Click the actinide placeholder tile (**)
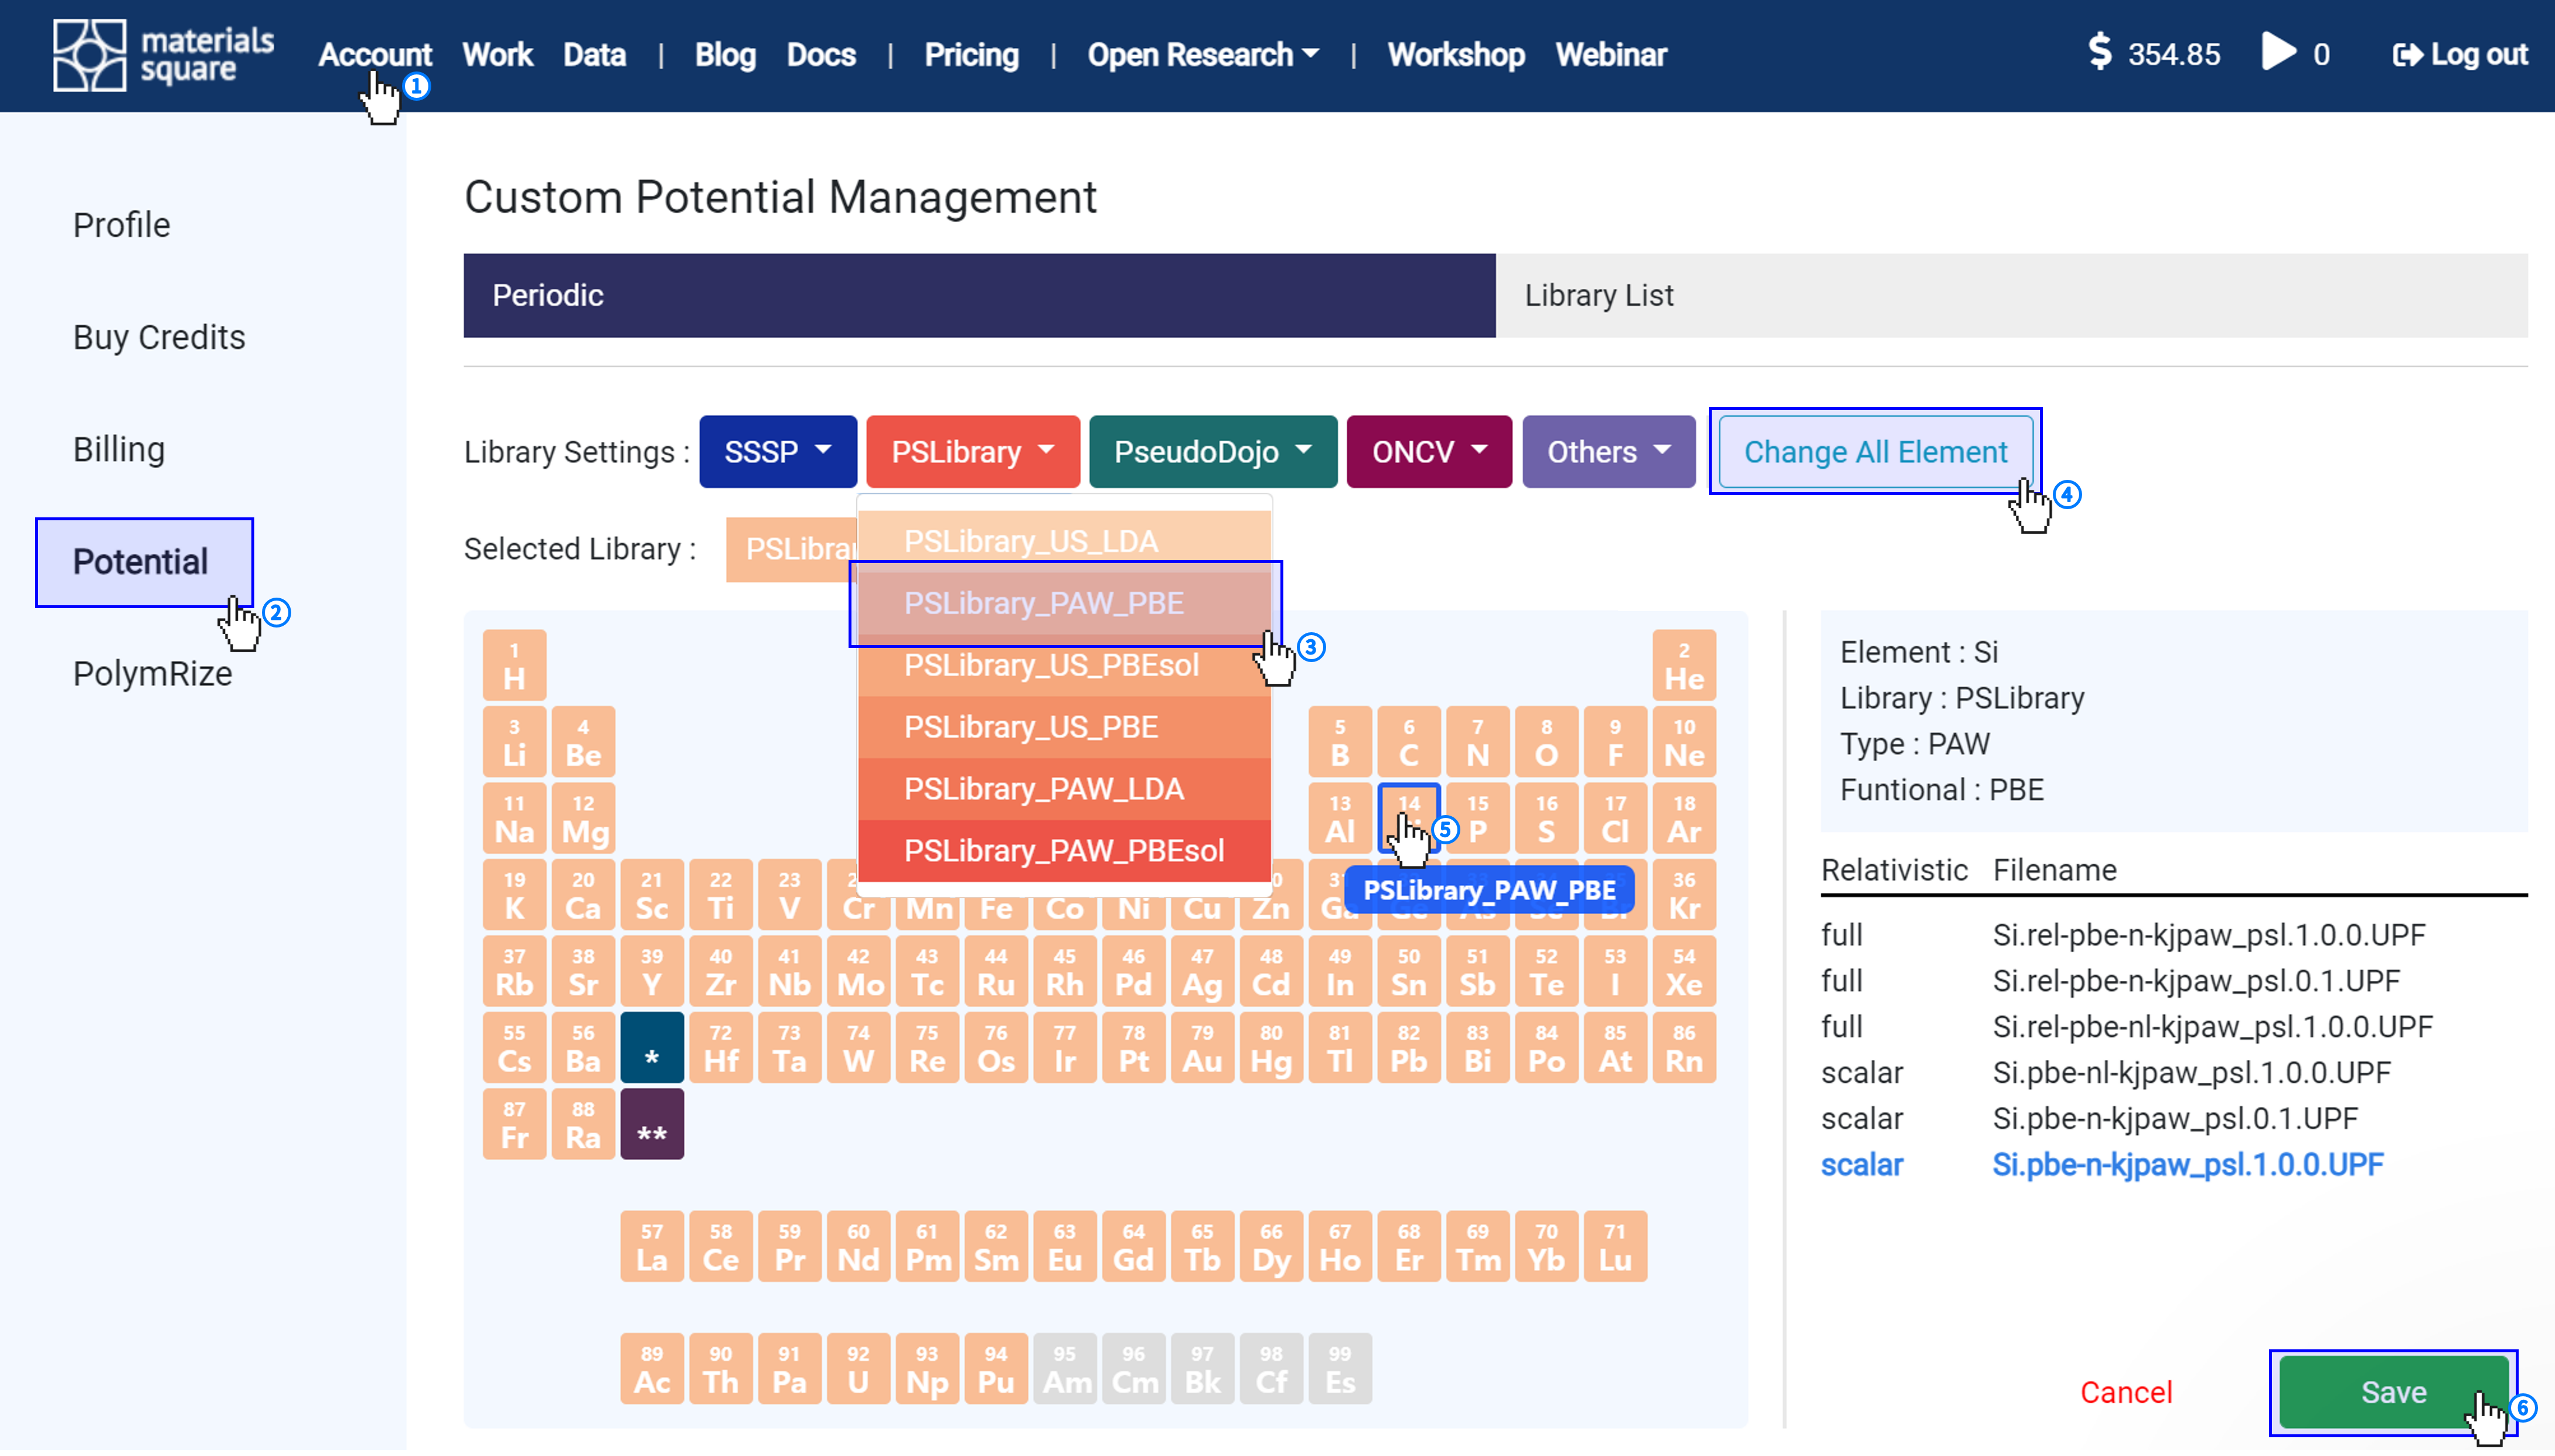The image size is (2555, 1456). coord(652,1124)
